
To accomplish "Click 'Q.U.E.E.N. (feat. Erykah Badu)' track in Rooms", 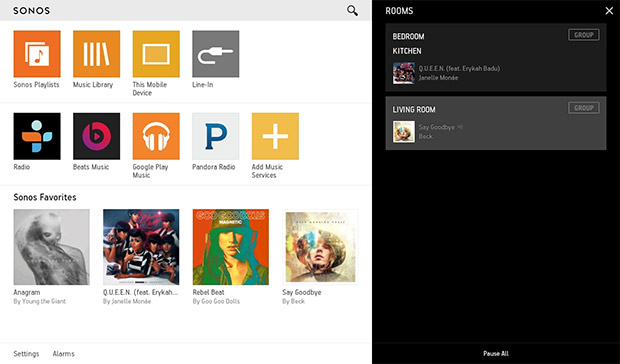I will 459,68.
